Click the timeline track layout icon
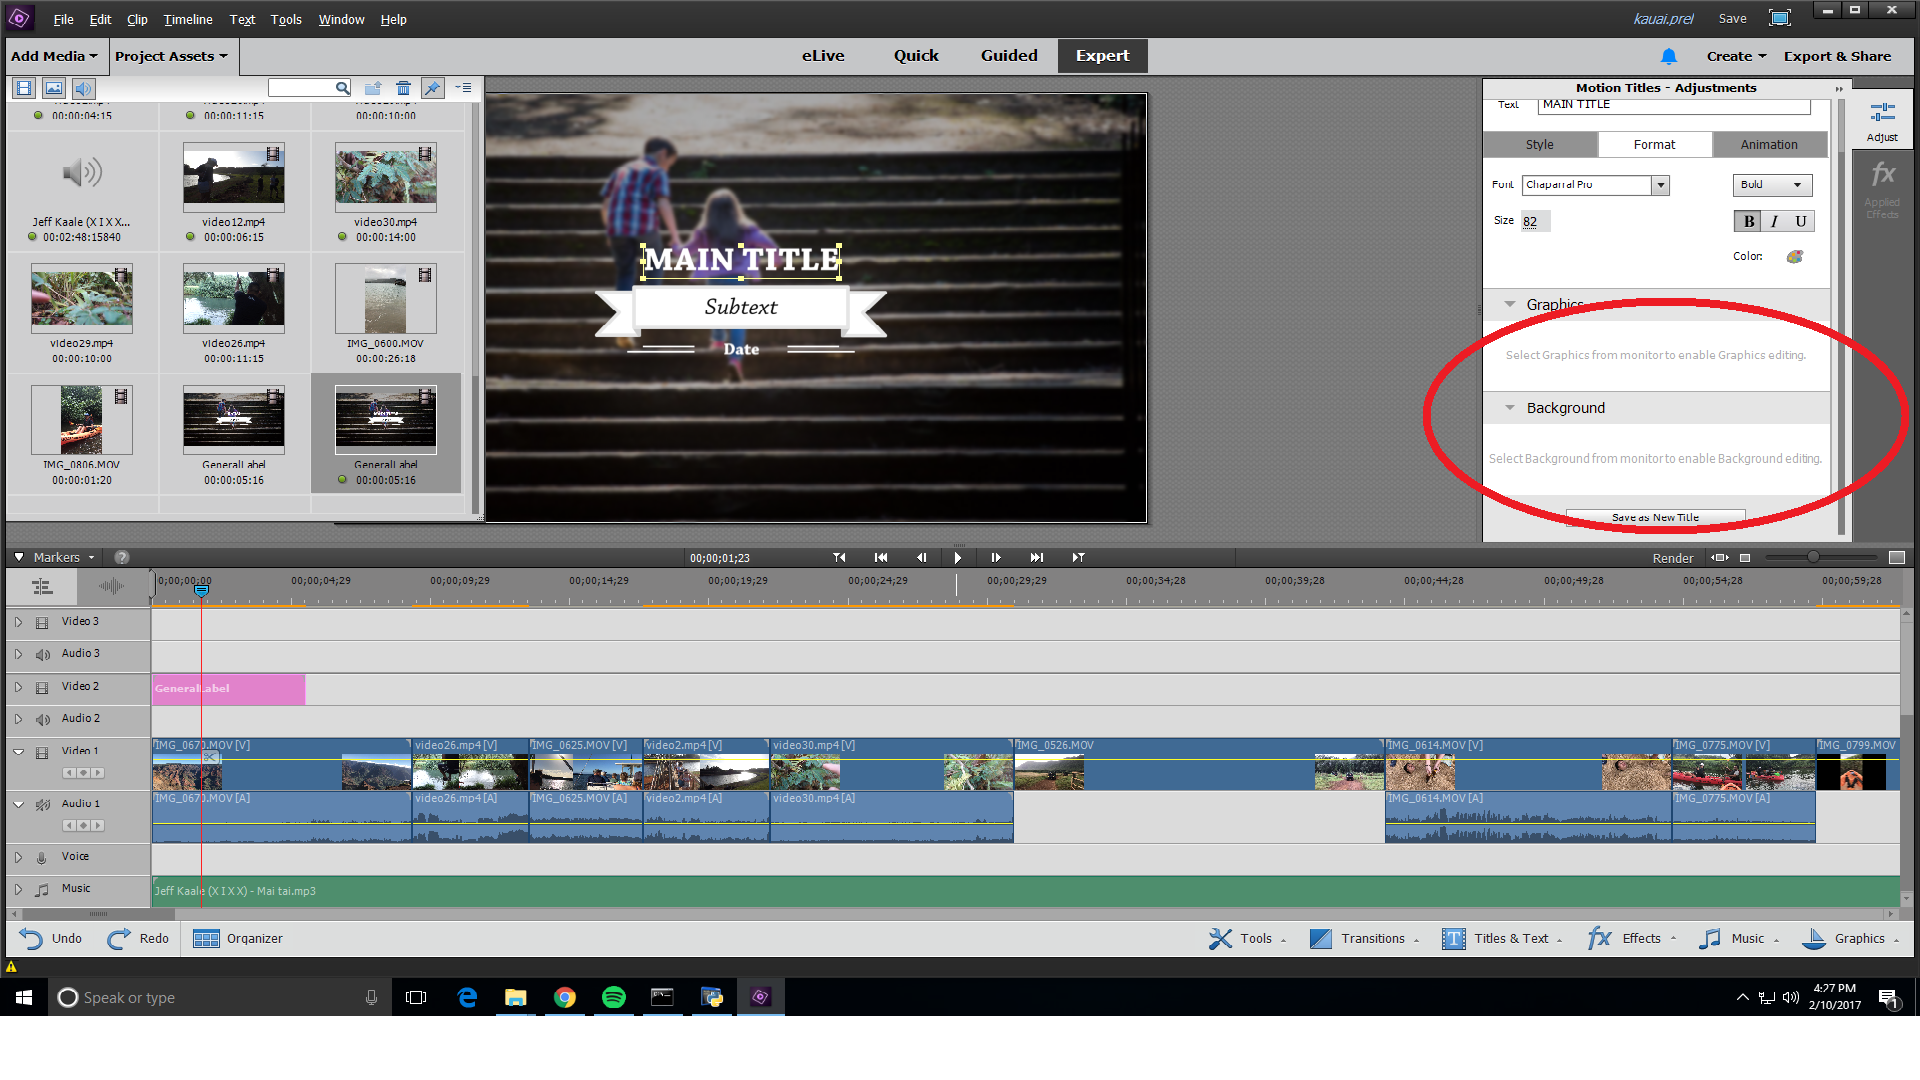The width and height of the screenshot is (1920, 1080). [42, 587]
